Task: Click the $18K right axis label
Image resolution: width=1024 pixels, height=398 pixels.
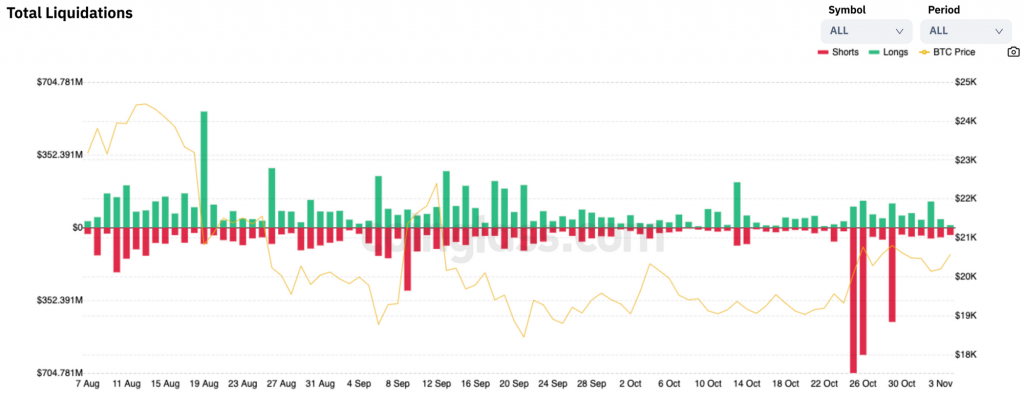Action: (x=966, y=355)
